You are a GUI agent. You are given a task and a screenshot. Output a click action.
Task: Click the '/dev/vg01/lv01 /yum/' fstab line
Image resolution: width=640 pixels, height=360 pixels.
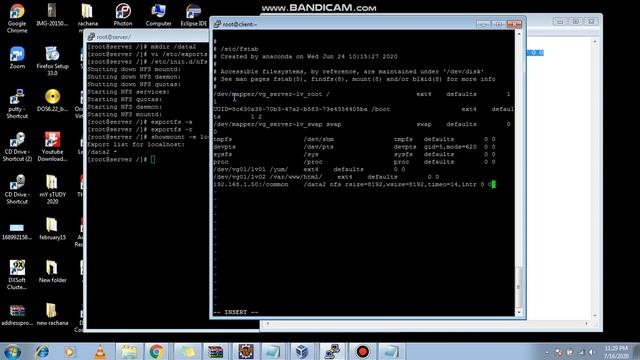coord(309,169)
